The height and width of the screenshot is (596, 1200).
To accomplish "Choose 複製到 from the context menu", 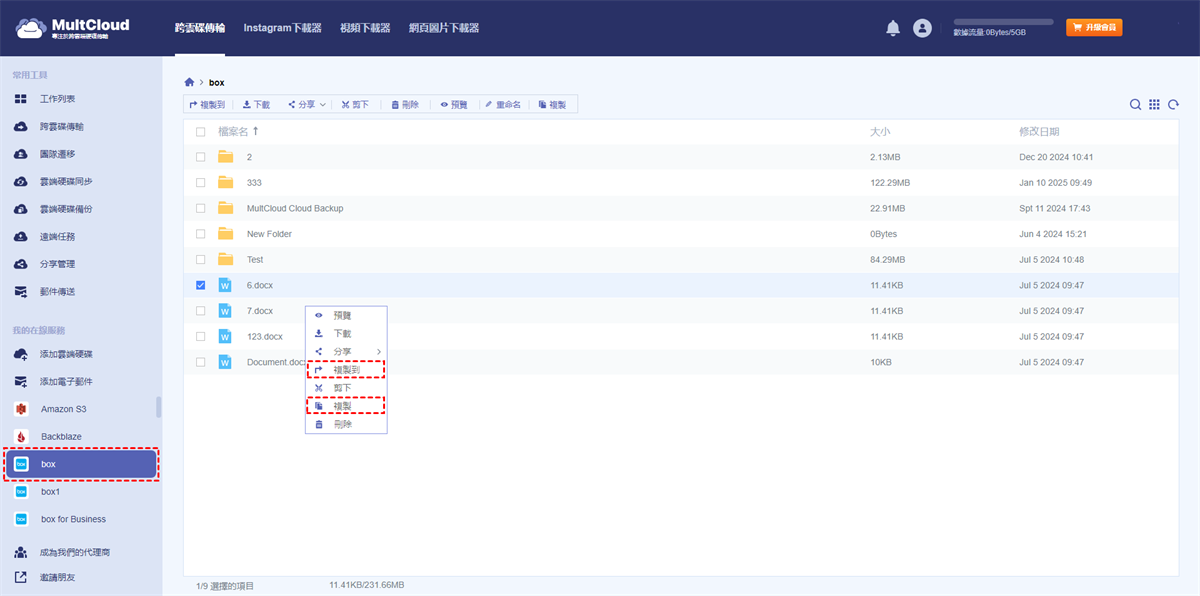I will pos(345,370).
